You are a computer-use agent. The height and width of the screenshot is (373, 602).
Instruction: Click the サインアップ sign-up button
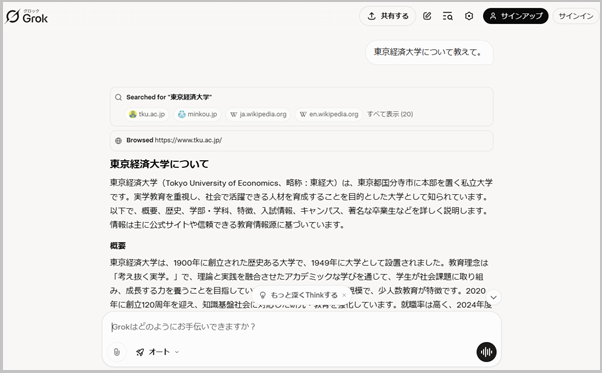click(516, 16)
